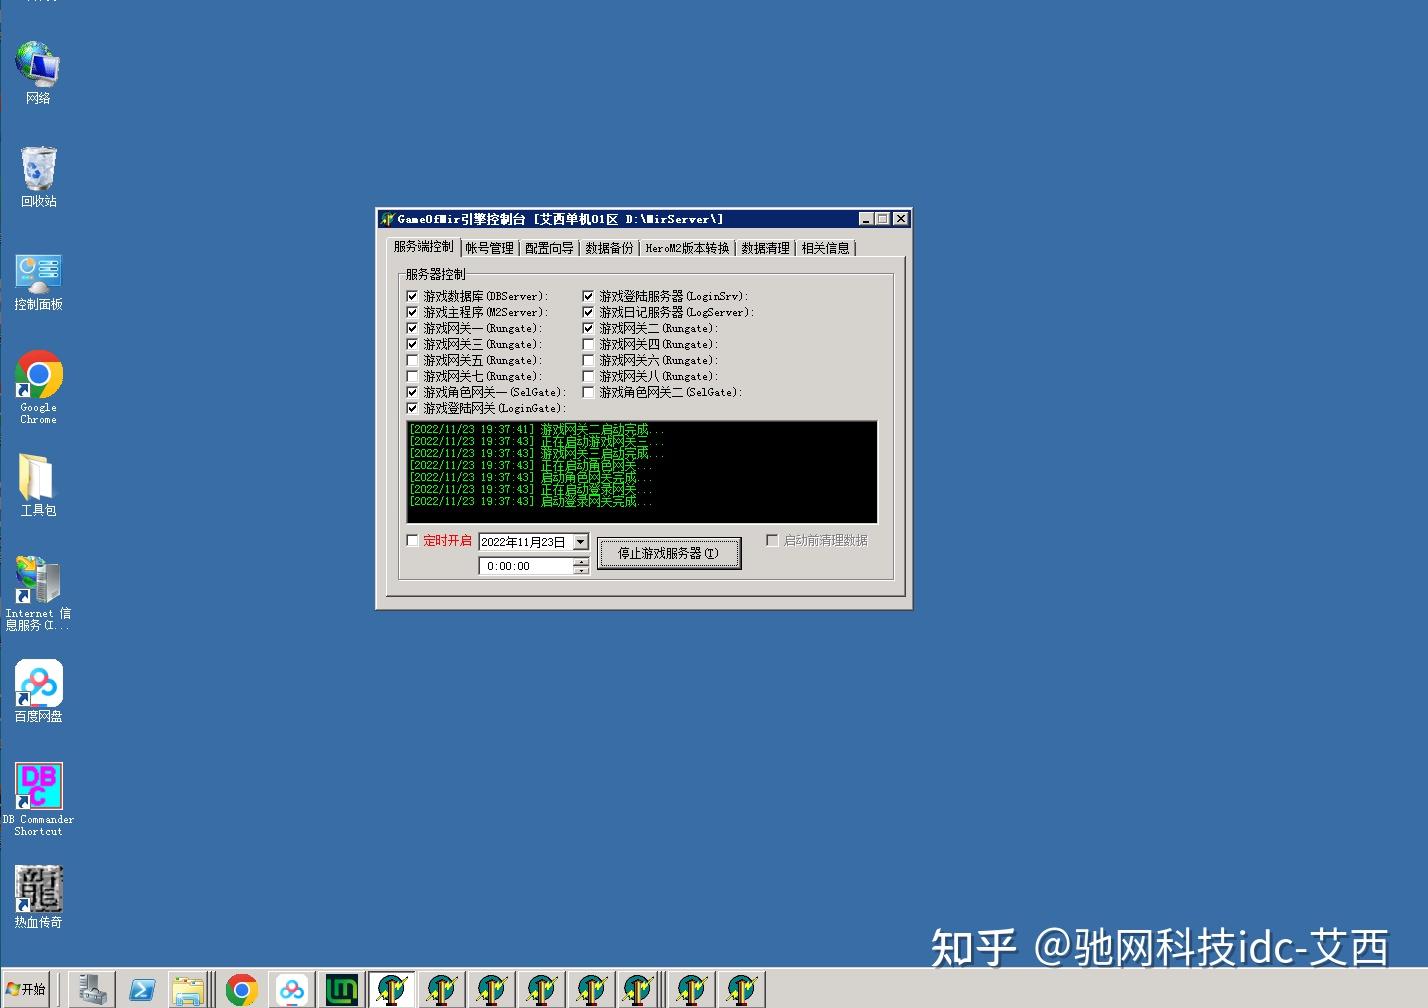Click the 启动前清理数据 checkbox

point(772,540)
